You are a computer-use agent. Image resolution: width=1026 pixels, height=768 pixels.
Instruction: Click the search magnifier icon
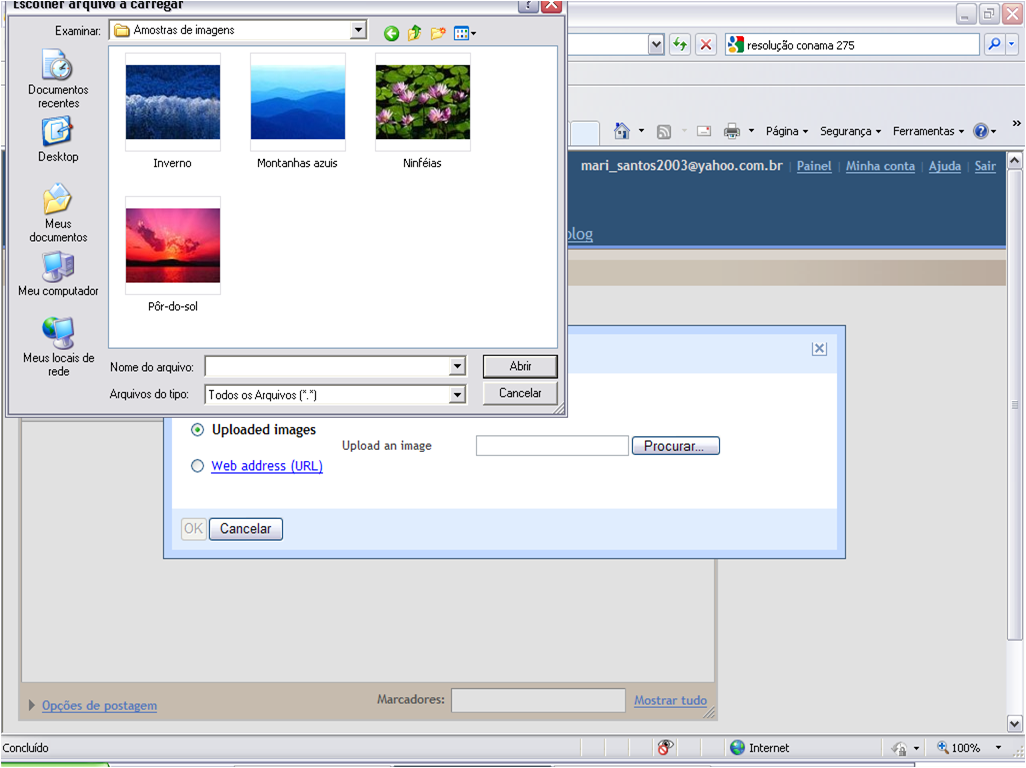point(994,44)
